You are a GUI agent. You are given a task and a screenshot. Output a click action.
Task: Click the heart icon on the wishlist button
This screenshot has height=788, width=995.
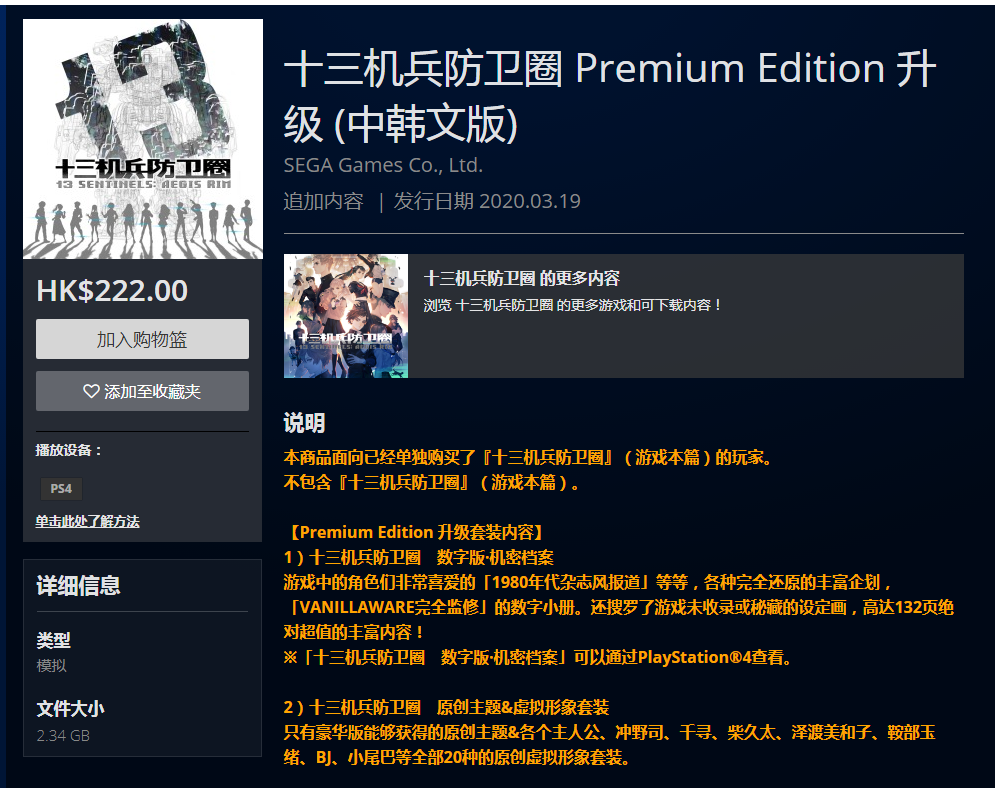(x=91, y=391)
